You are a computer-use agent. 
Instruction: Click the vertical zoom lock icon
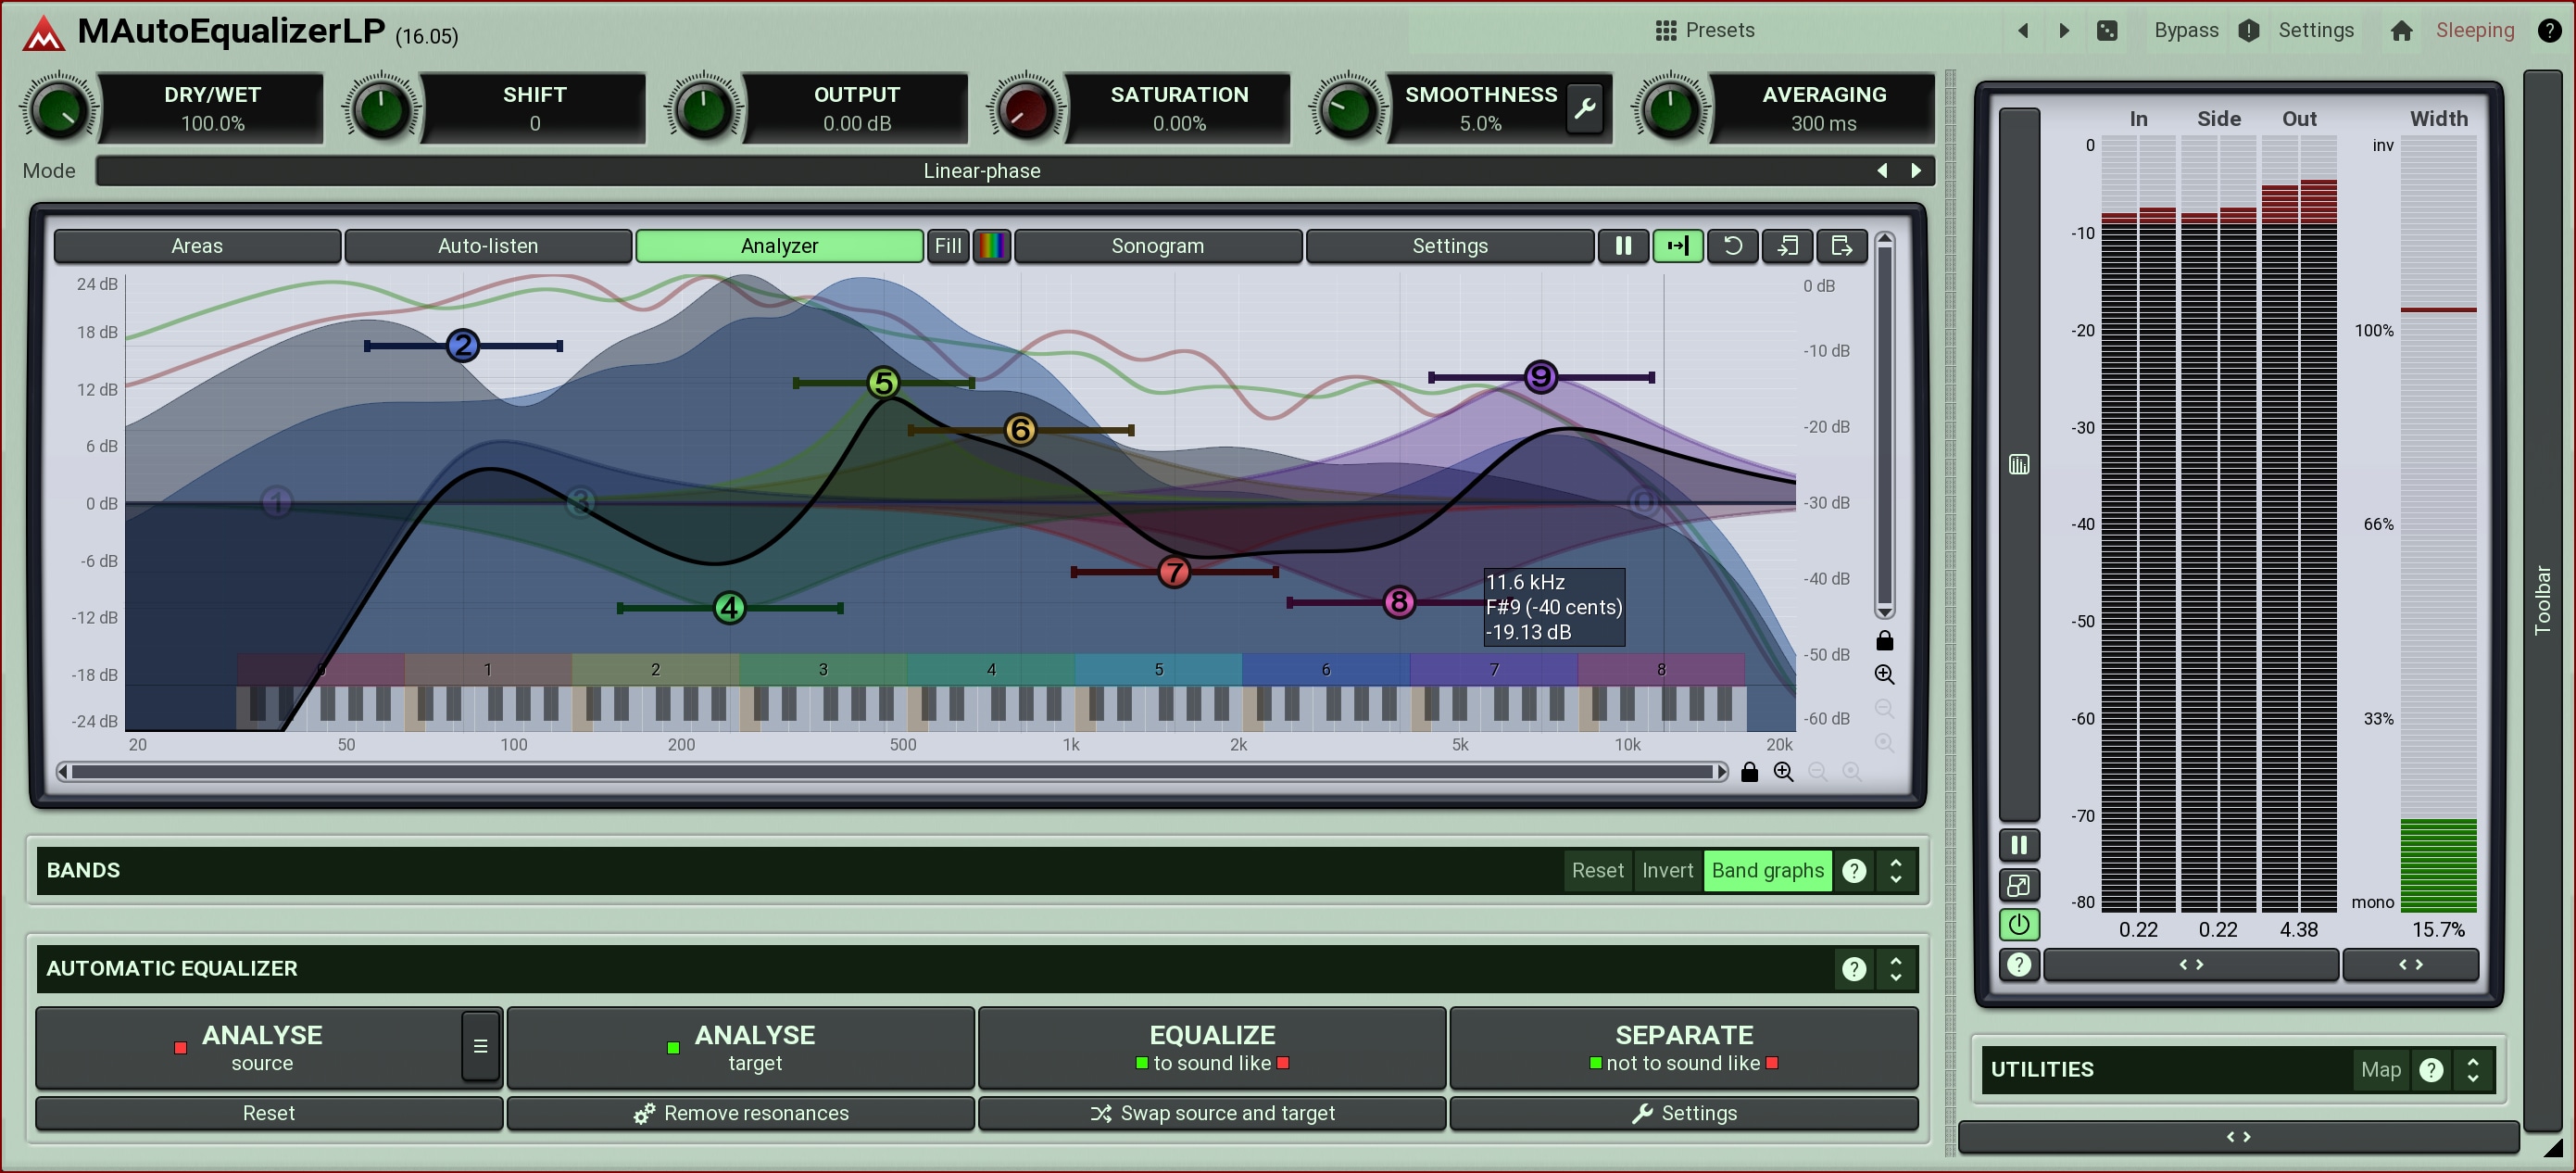point(1884,640)
